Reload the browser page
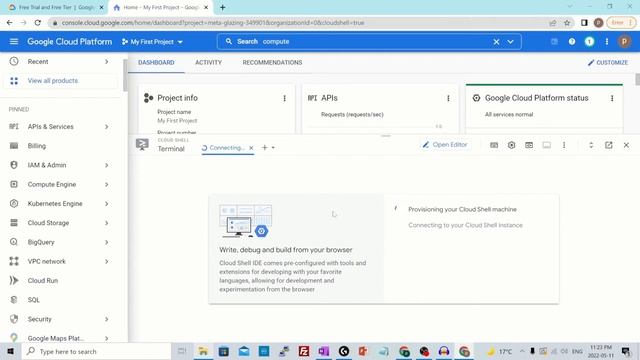This screenshot has height=360, width=640. tap(38, 23)
